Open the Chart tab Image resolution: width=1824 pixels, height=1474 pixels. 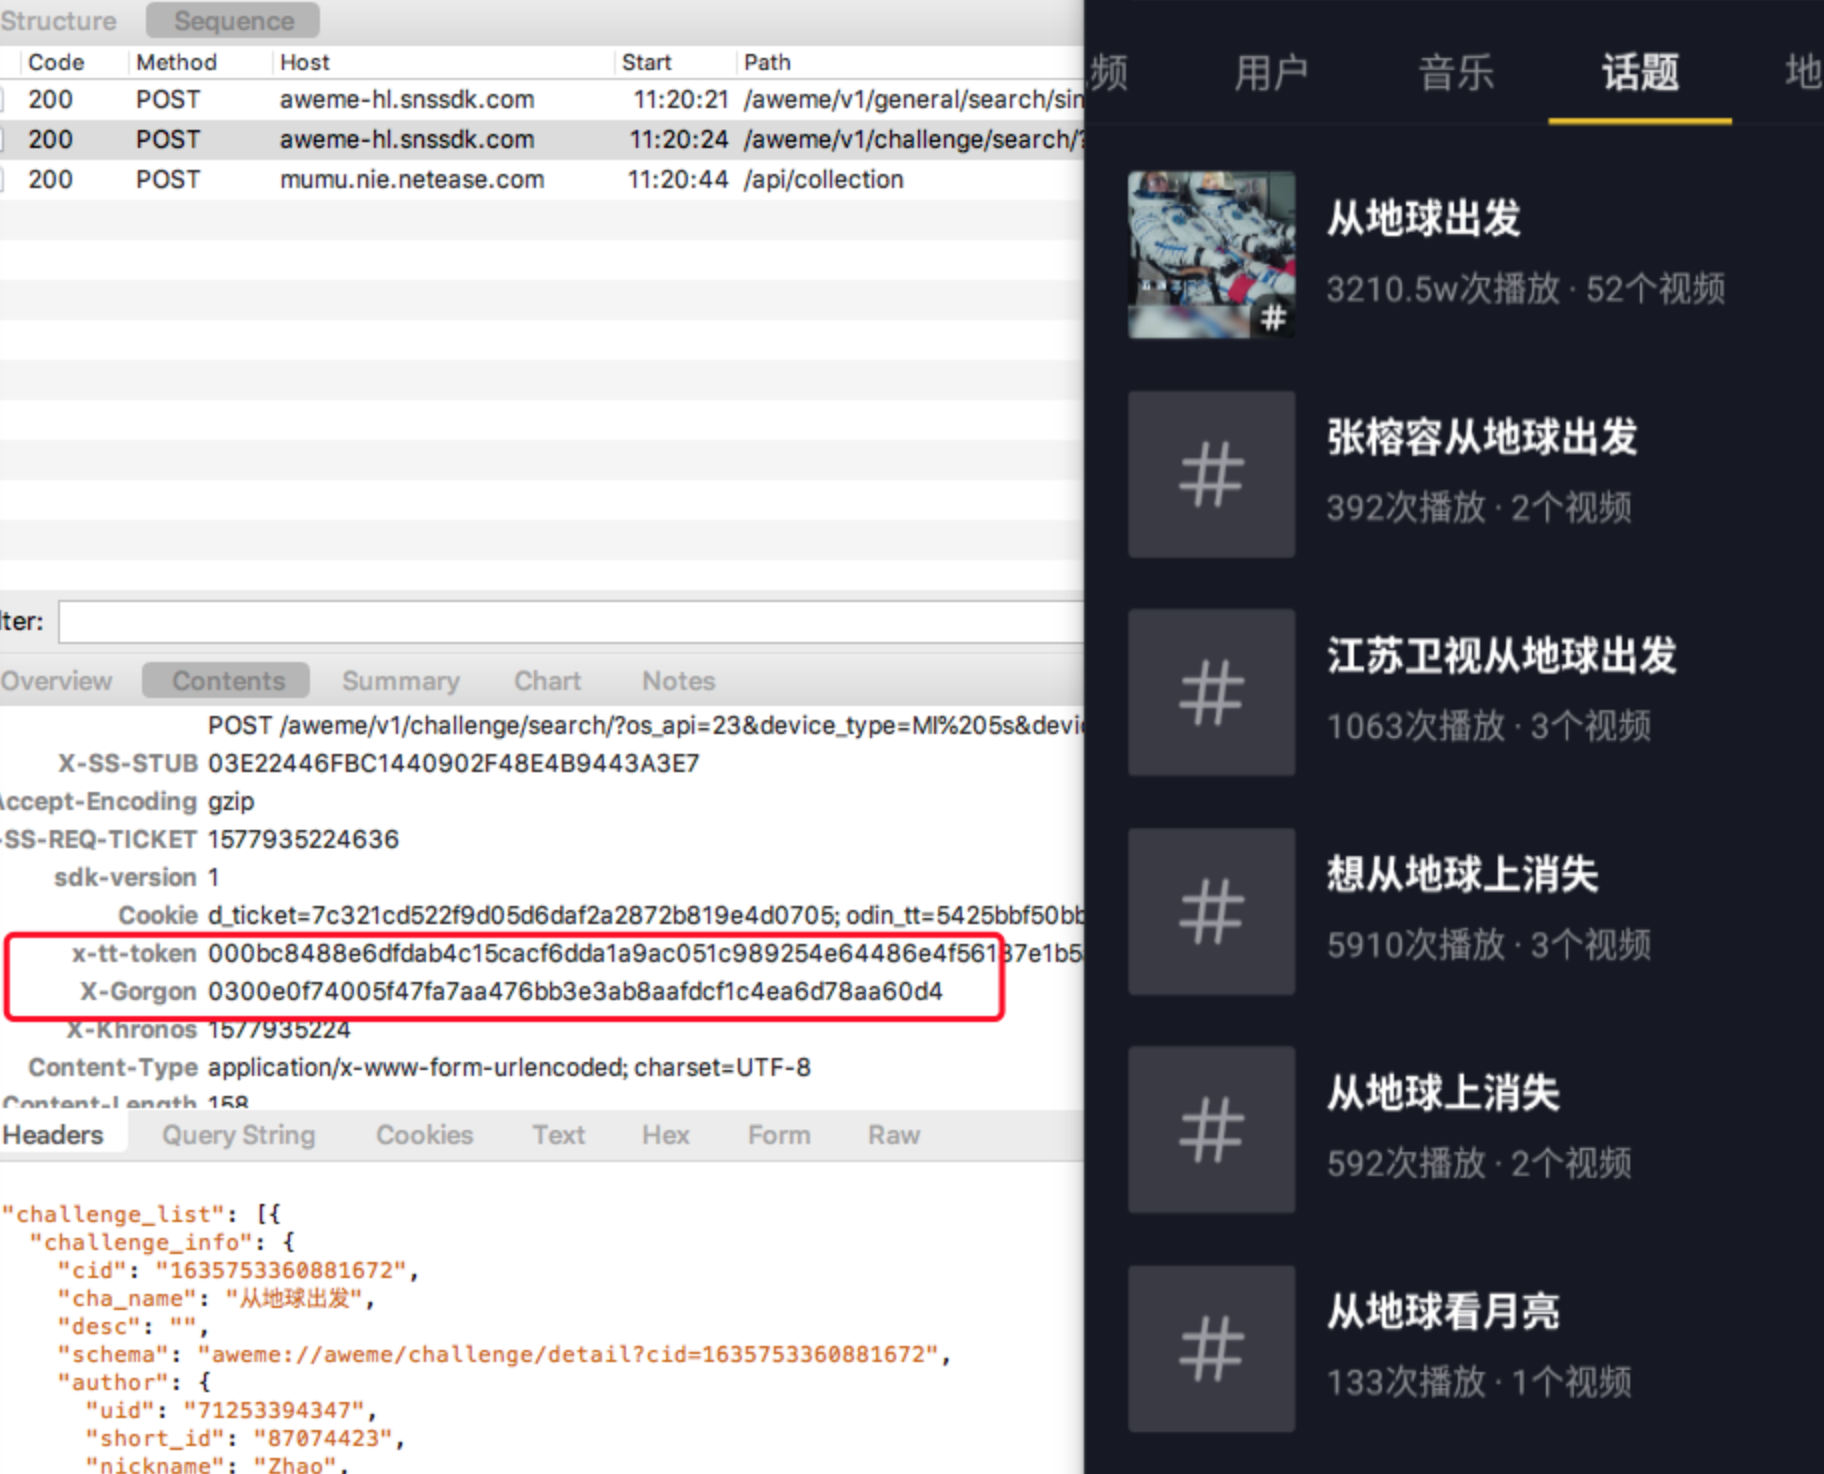(x=547, y=681)
